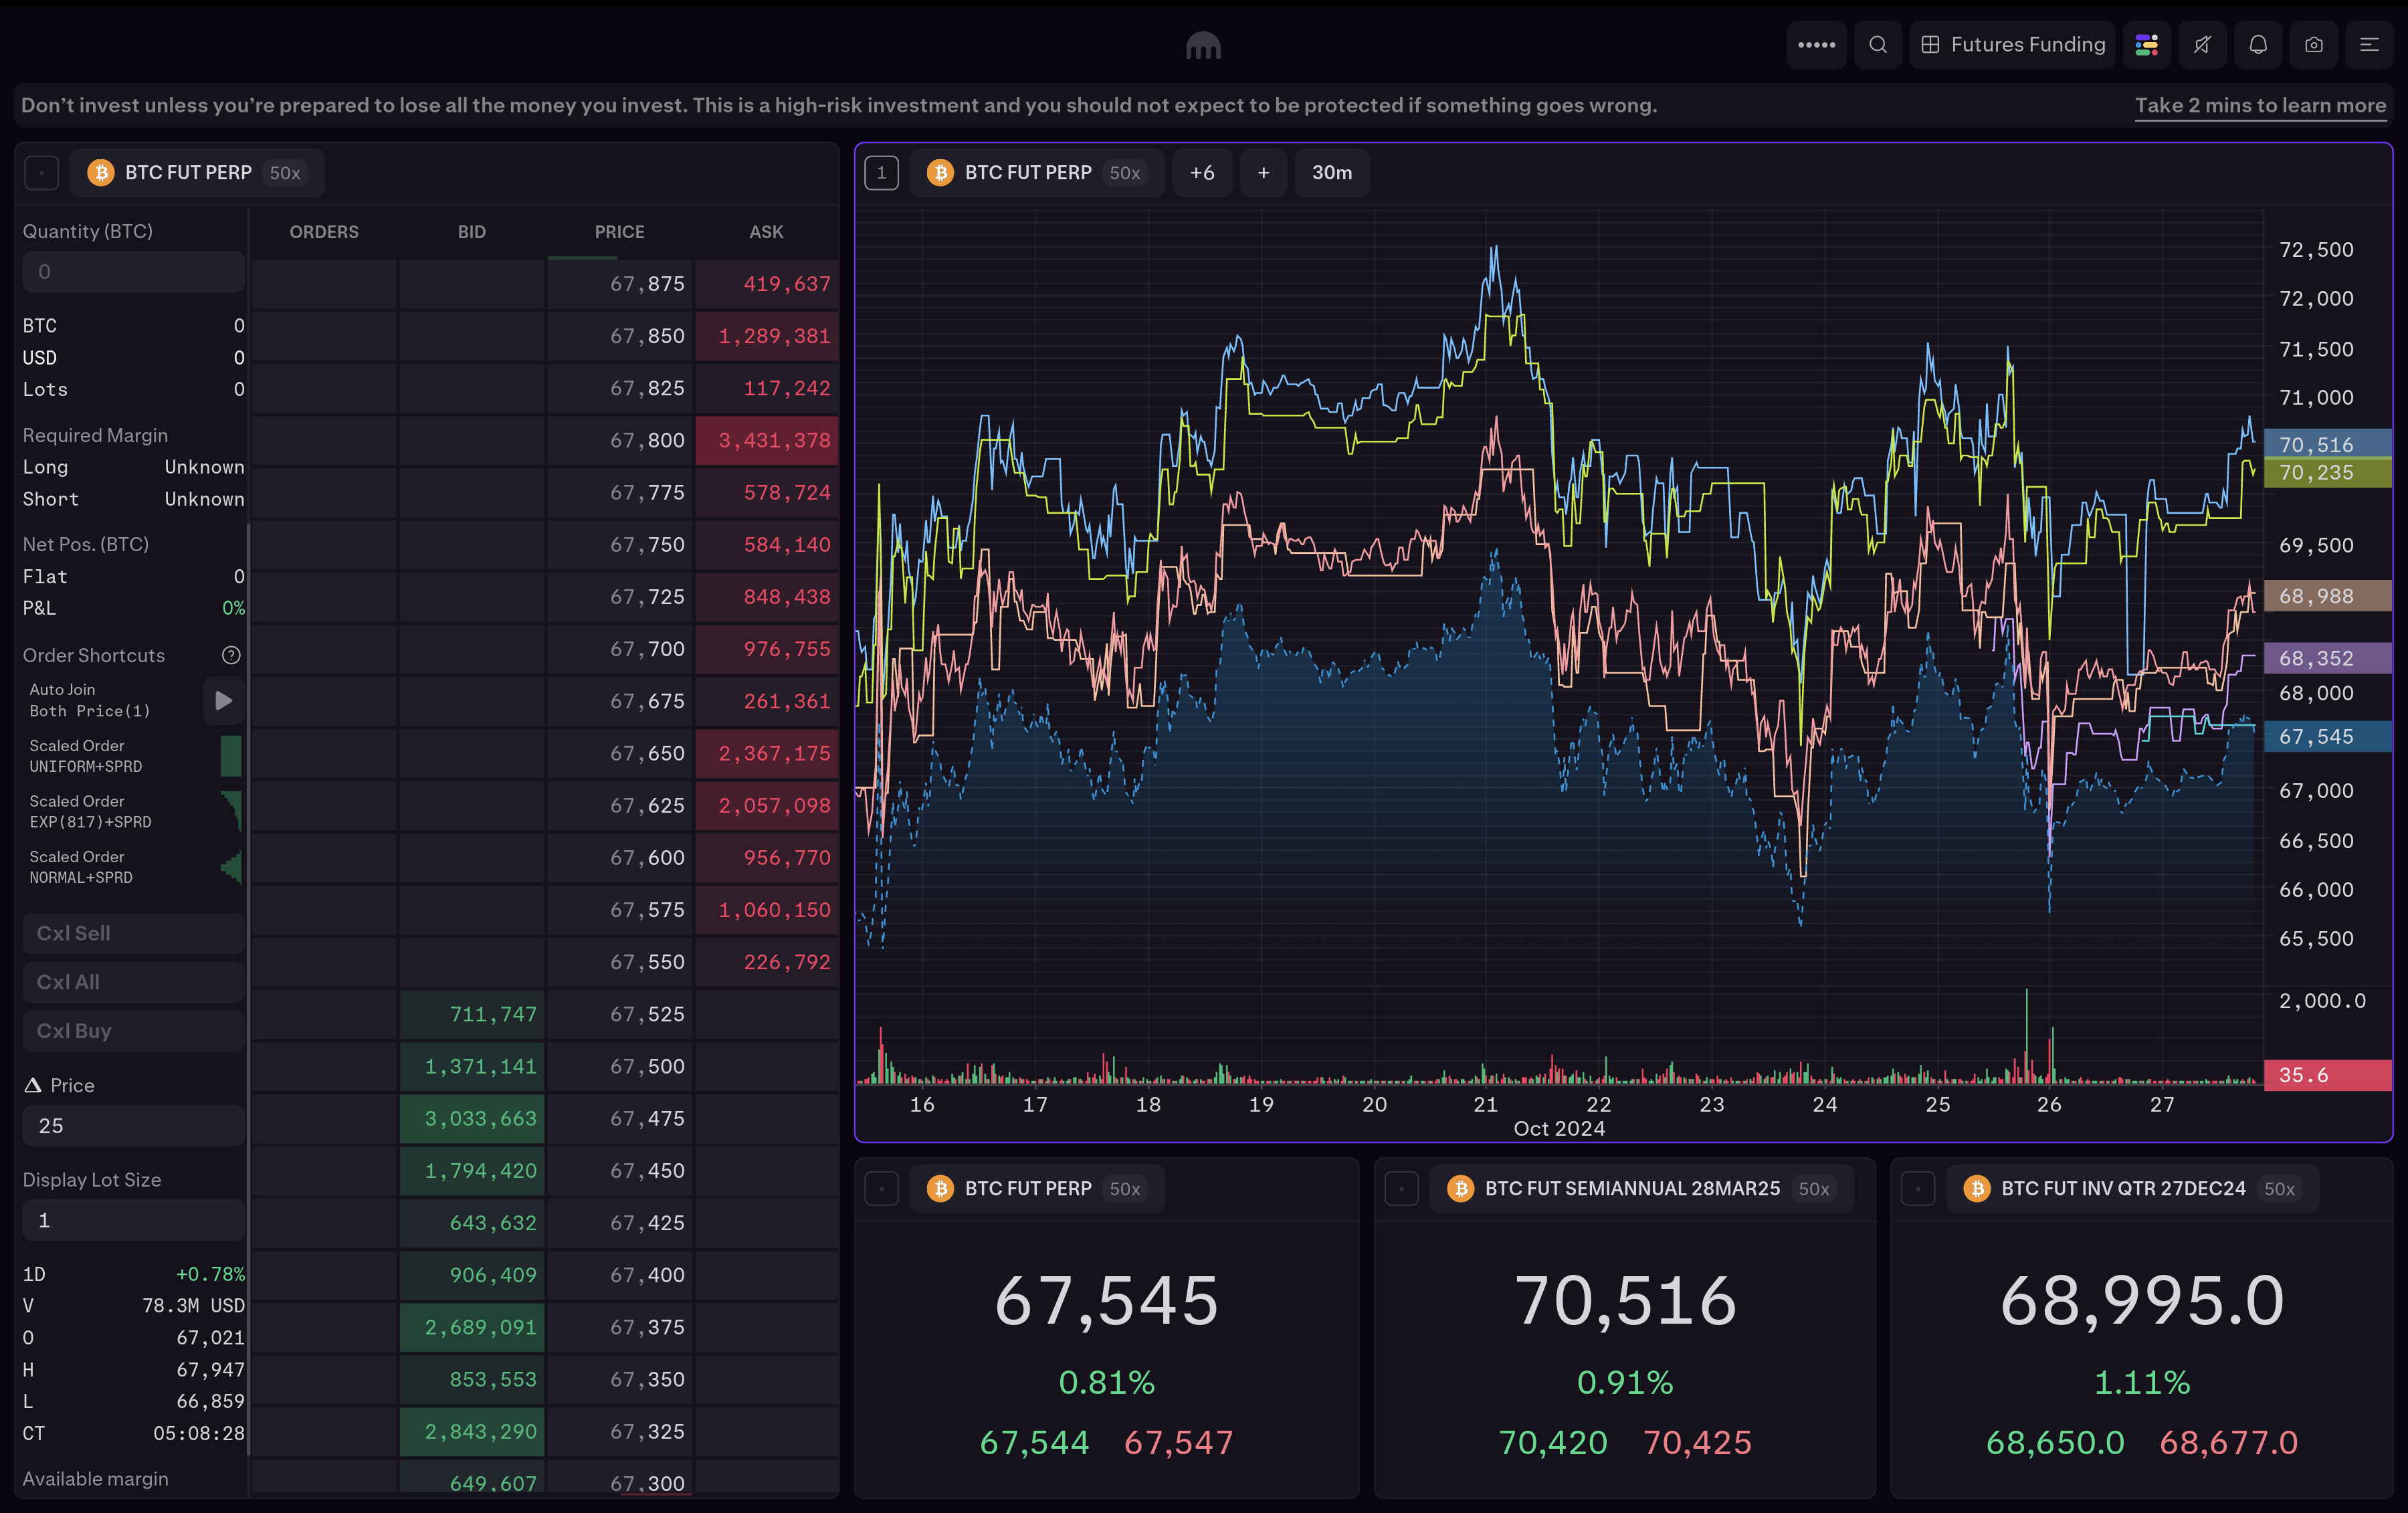This screenshot has width=2408, height=1513.
Task: Follow the 'Take 2 mins to learn more' link
Action: (2260, 105)
